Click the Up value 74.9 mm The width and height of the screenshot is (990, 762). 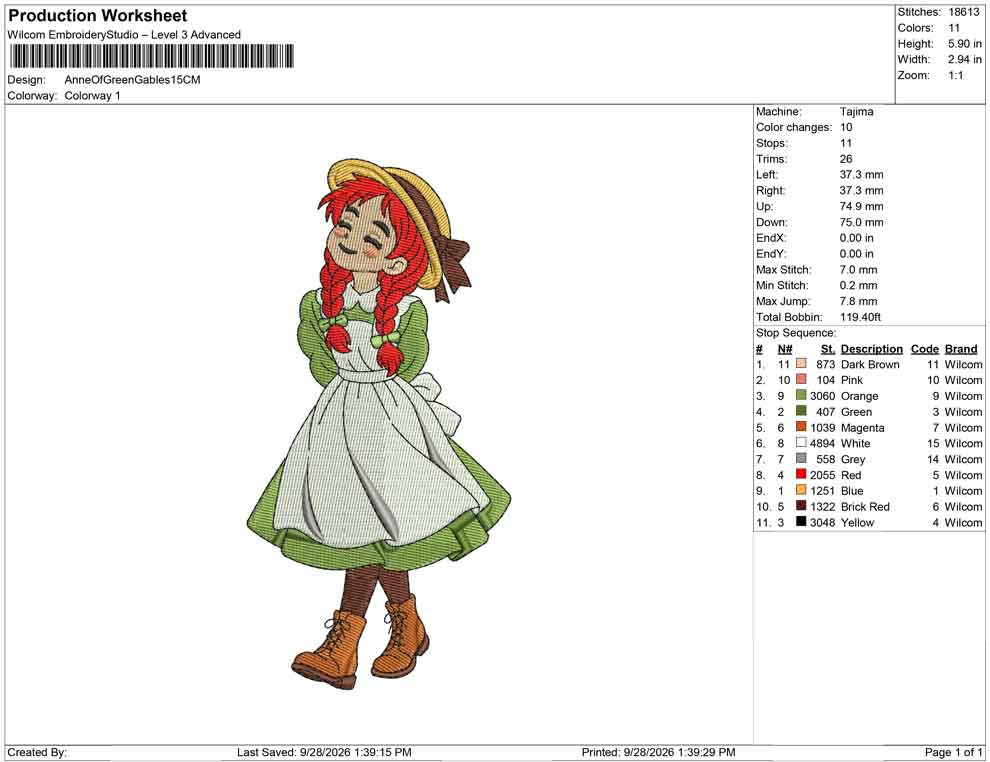pos(861,206)
